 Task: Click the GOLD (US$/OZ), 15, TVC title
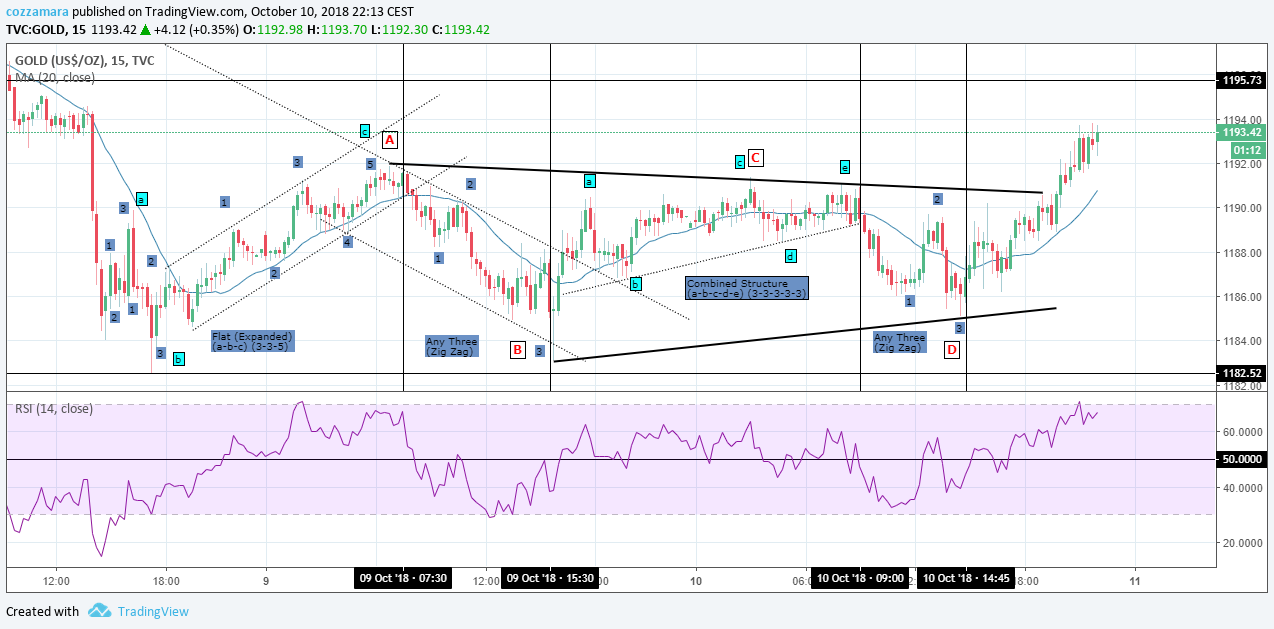click(x=85, y=60)
